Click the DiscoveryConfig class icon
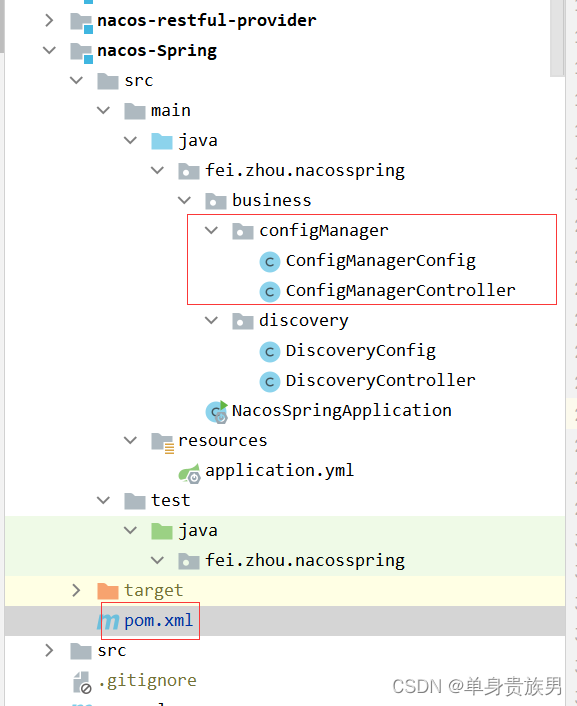Screen dimensions: 577x706 point(270,352)
